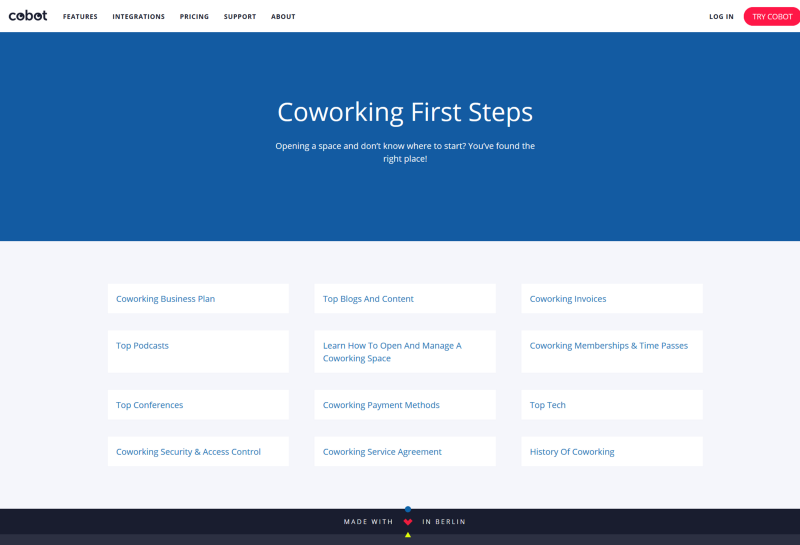Click the red heart icon in footer
Screen dimensions: 800x545
coord(408,522)
